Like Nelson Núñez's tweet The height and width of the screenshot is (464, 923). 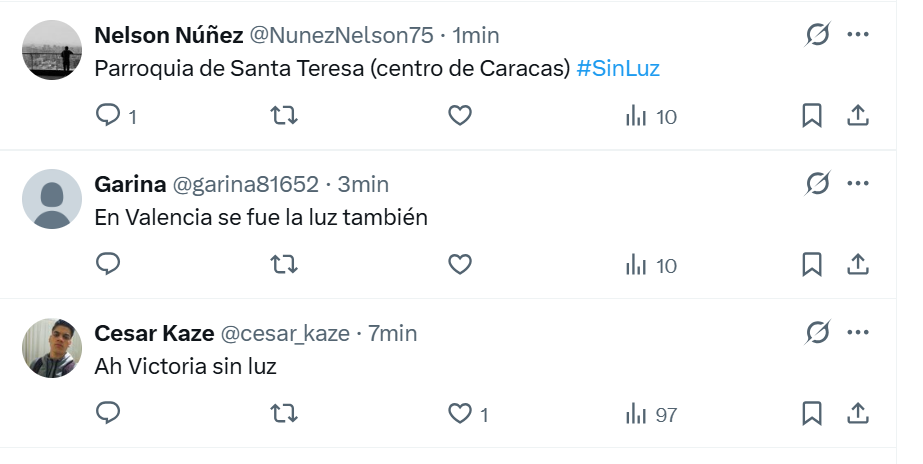[459, 116]
